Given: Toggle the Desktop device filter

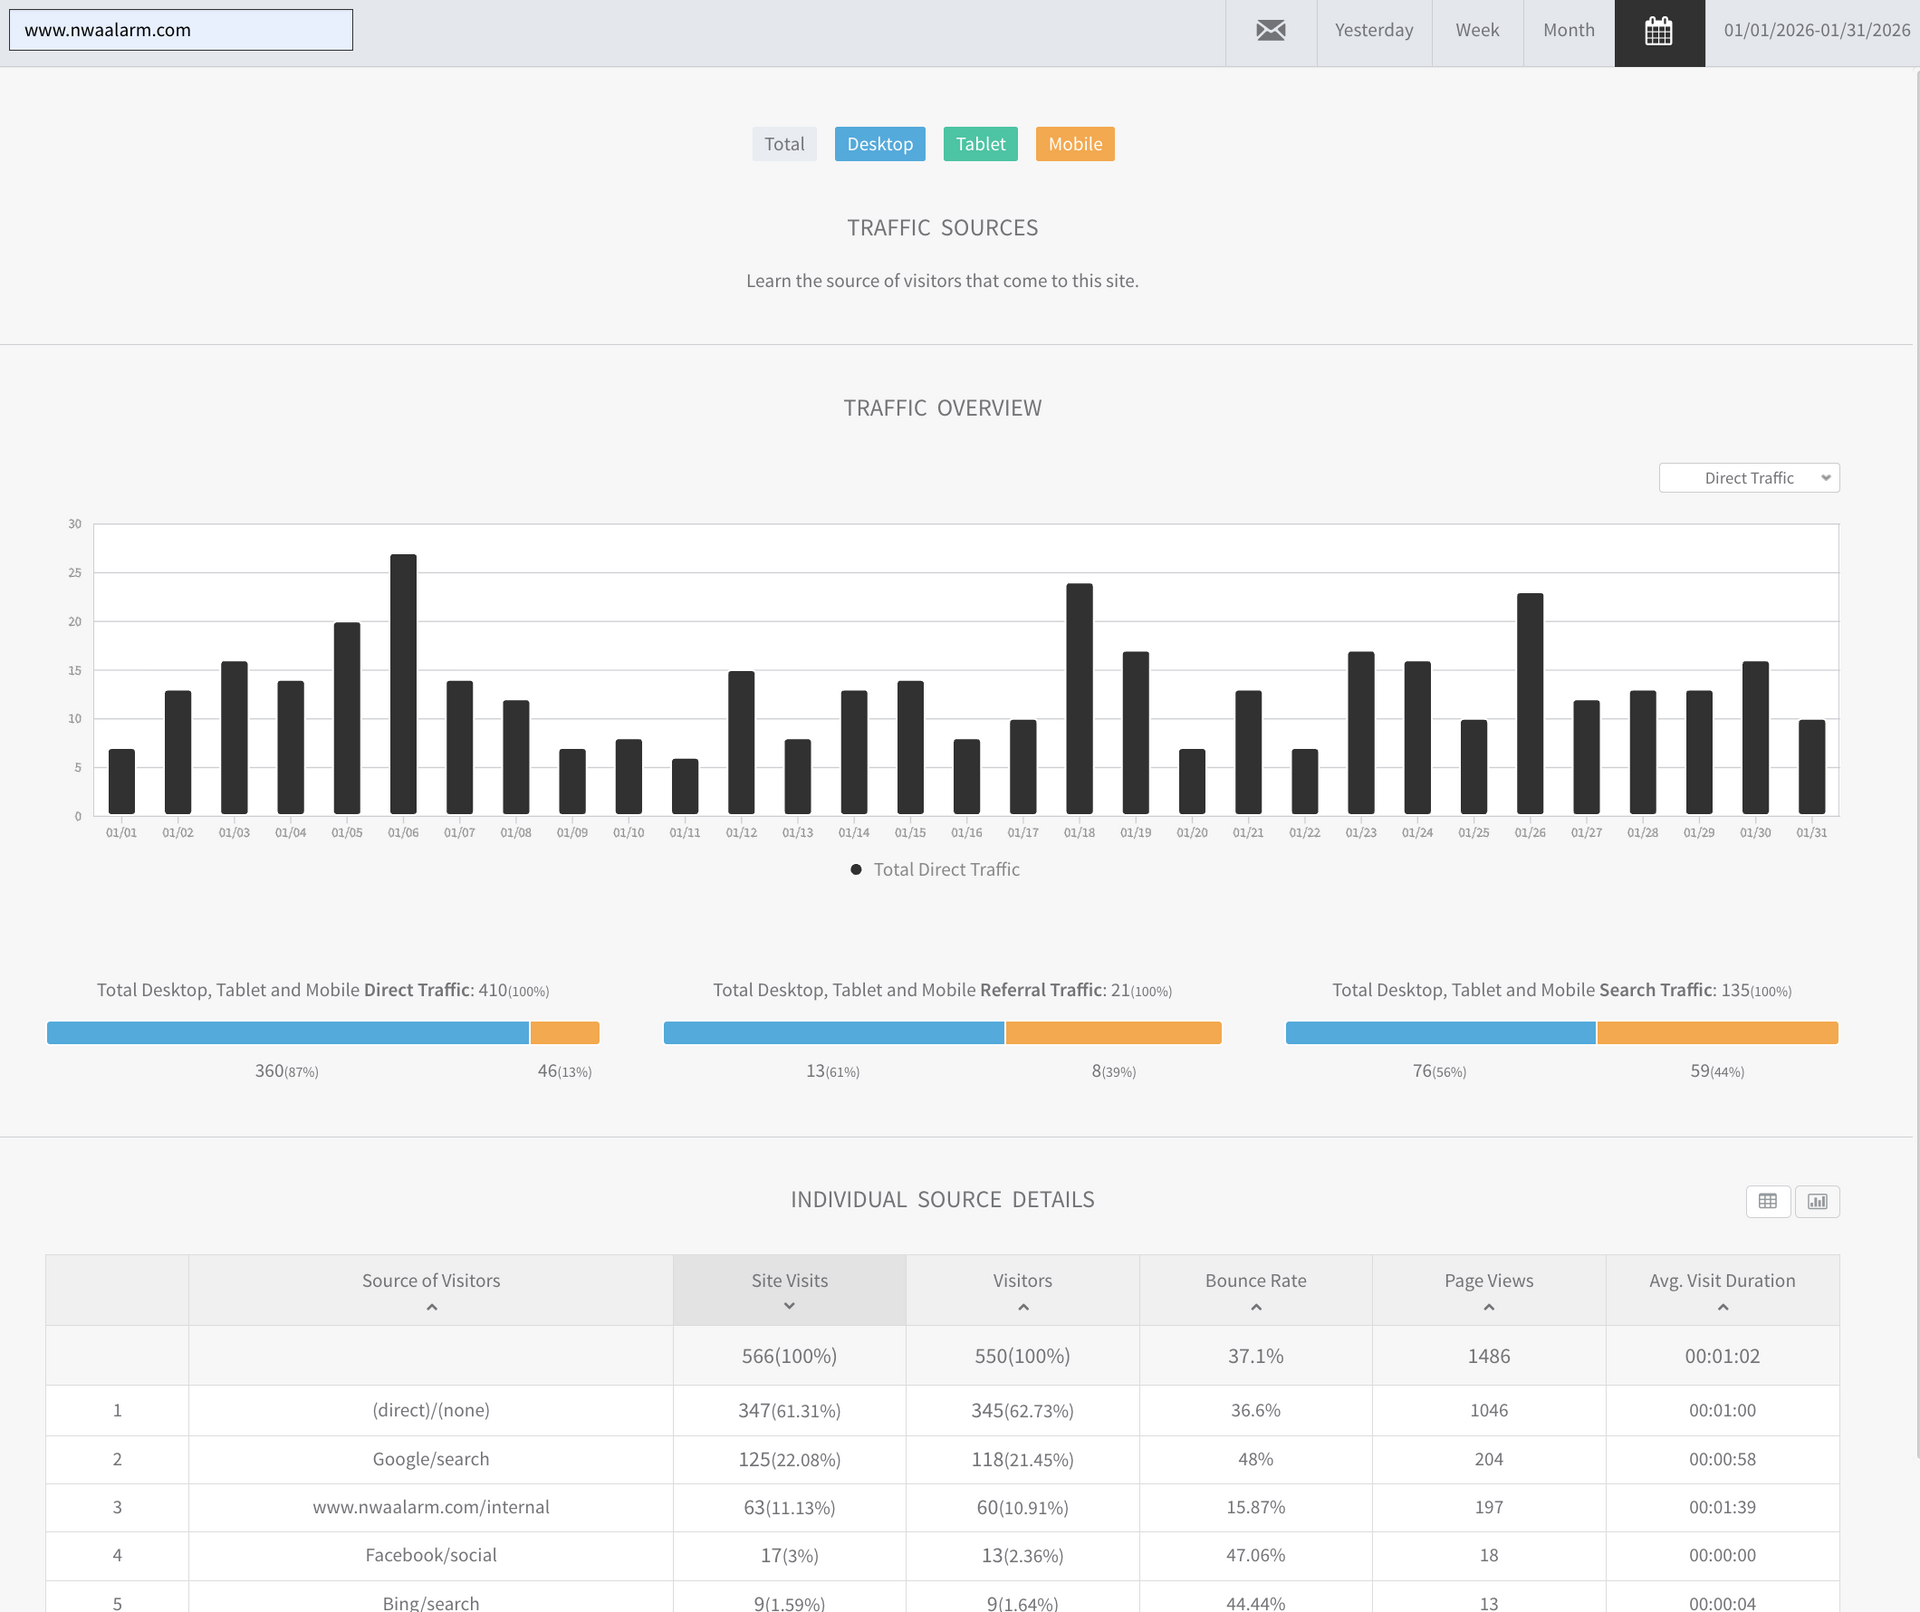Looking at the screenshot, I should (x=879, y=144).
